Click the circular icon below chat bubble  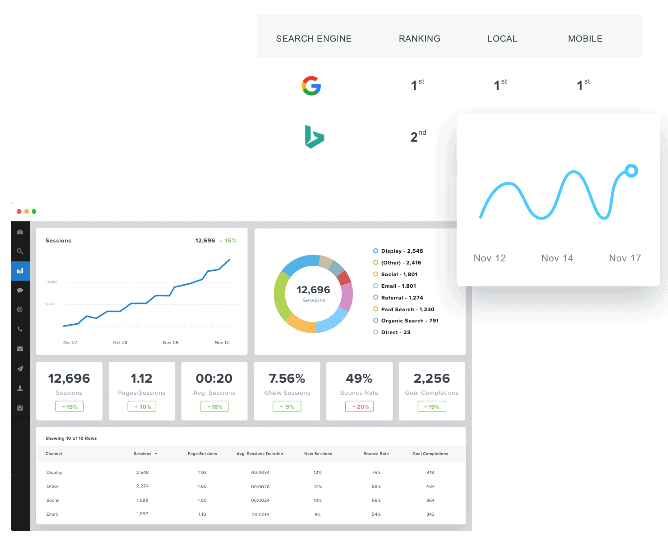coord(20,310)
